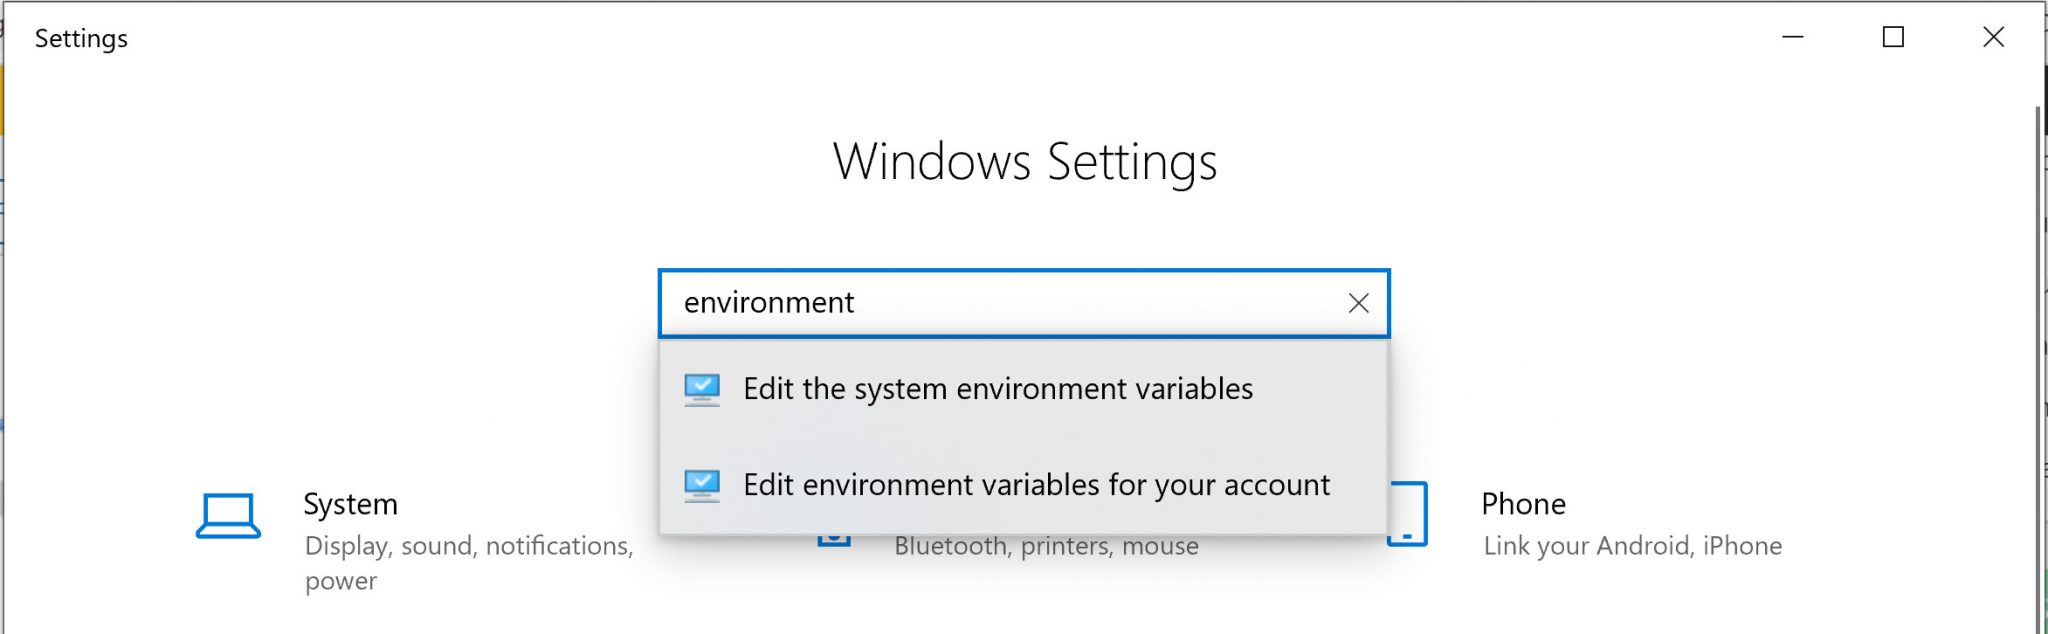The width and height of the screenshot is (2048, 634).
Task: Click "Link your Android, iPhone" description
Action: [x=1632, y=546]
